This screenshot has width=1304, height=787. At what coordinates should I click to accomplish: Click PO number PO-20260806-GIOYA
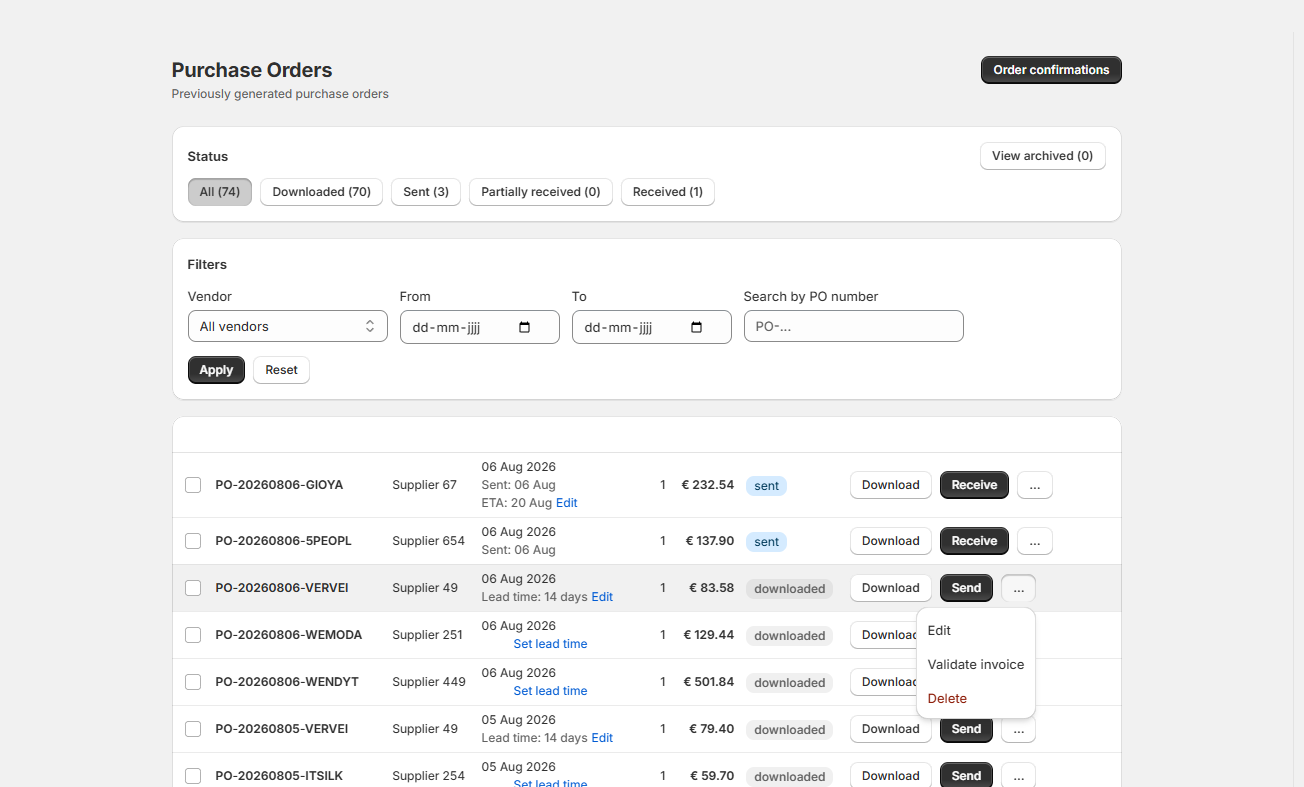(279, 485)
